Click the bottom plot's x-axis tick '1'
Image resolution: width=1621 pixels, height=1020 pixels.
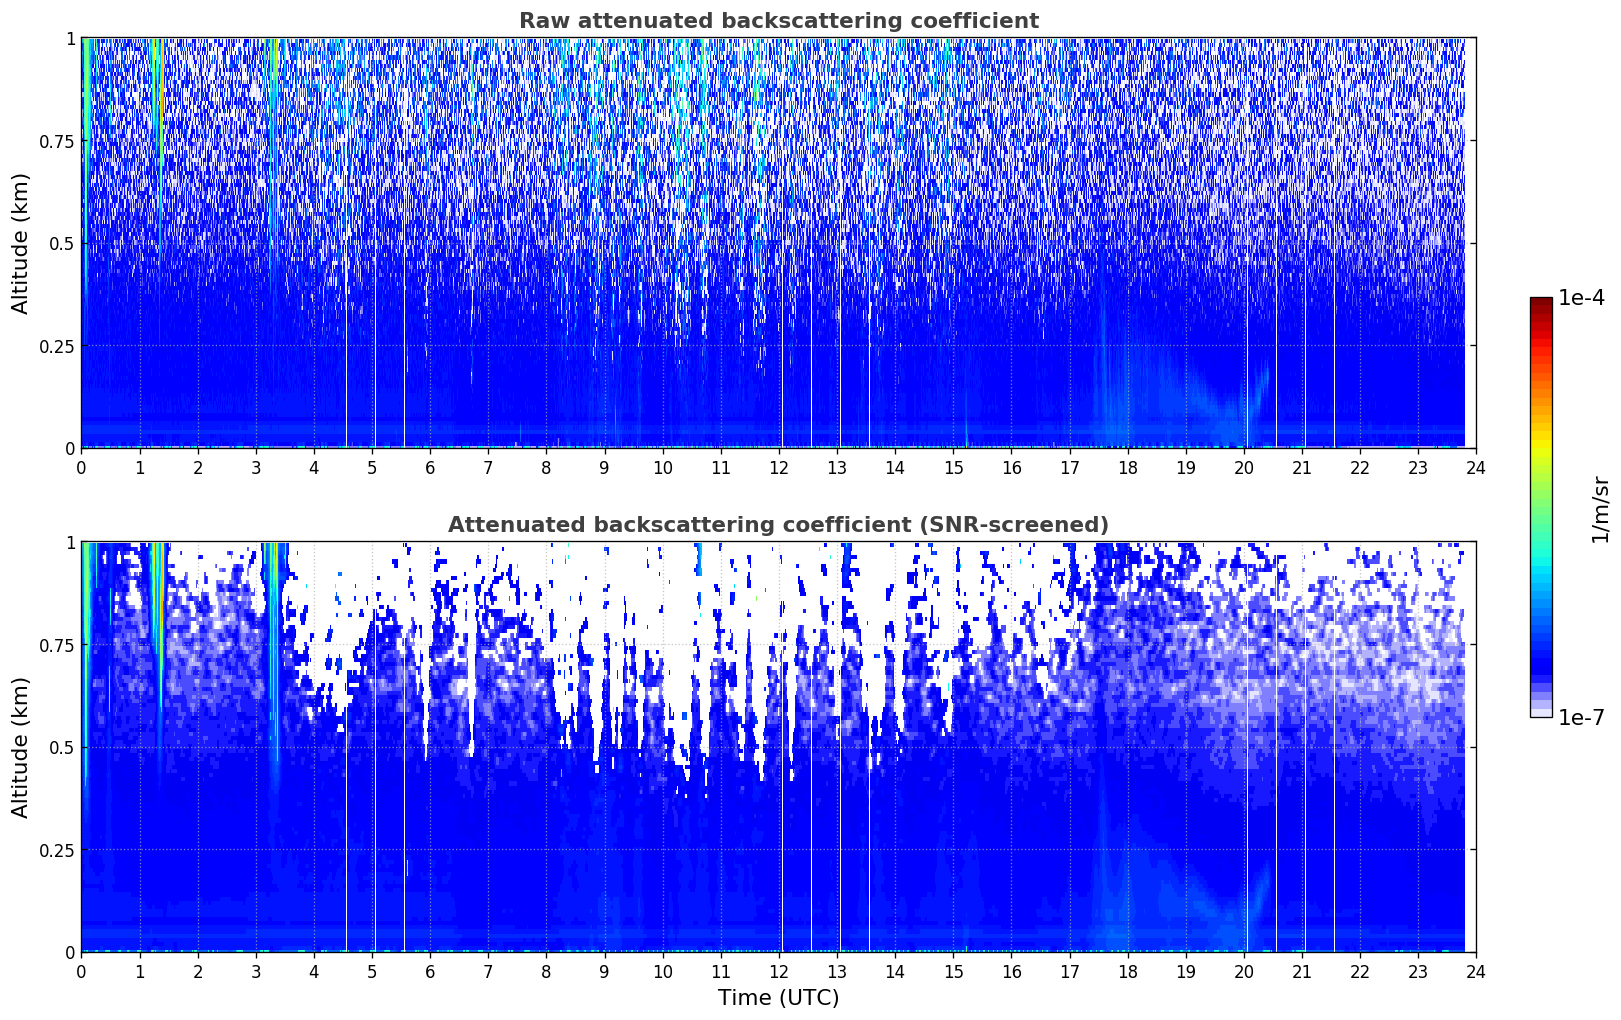pos(139,971)
